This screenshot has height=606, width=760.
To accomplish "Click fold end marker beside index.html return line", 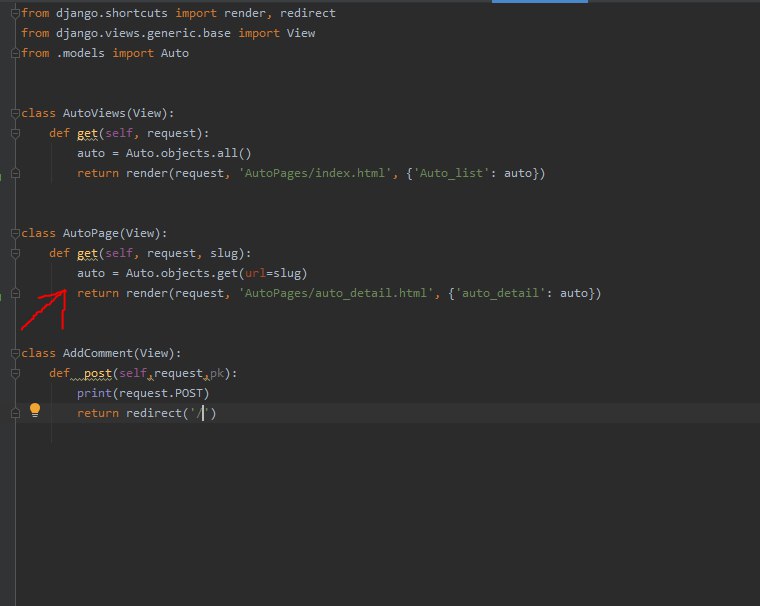I will click(x=16, y=173).
